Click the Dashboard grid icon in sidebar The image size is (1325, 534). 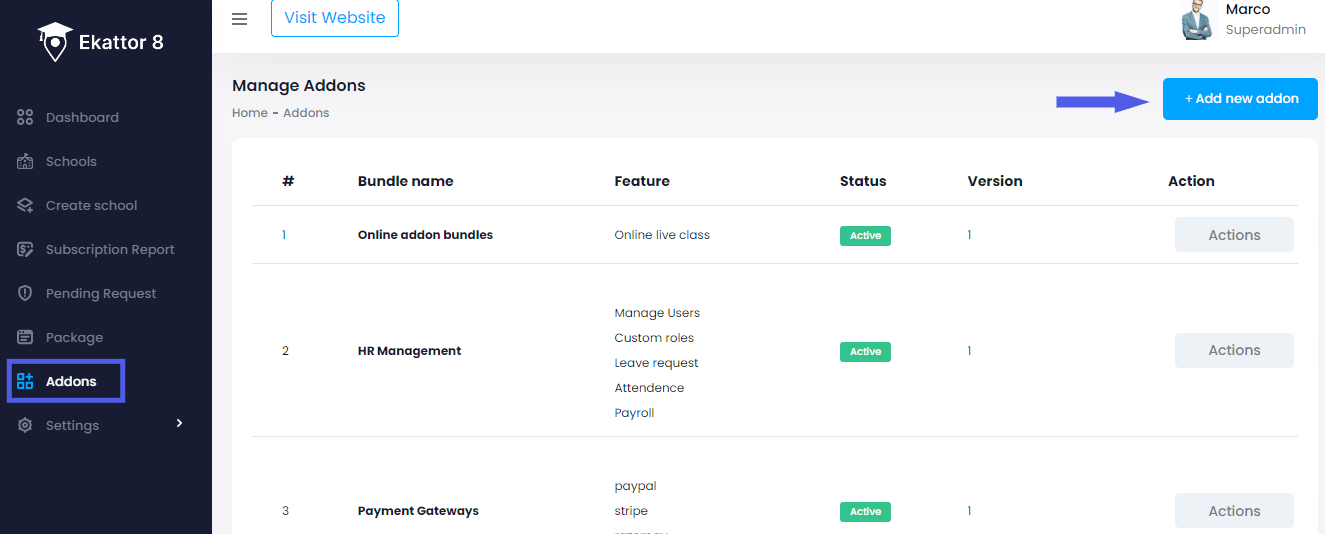[26, 118]
